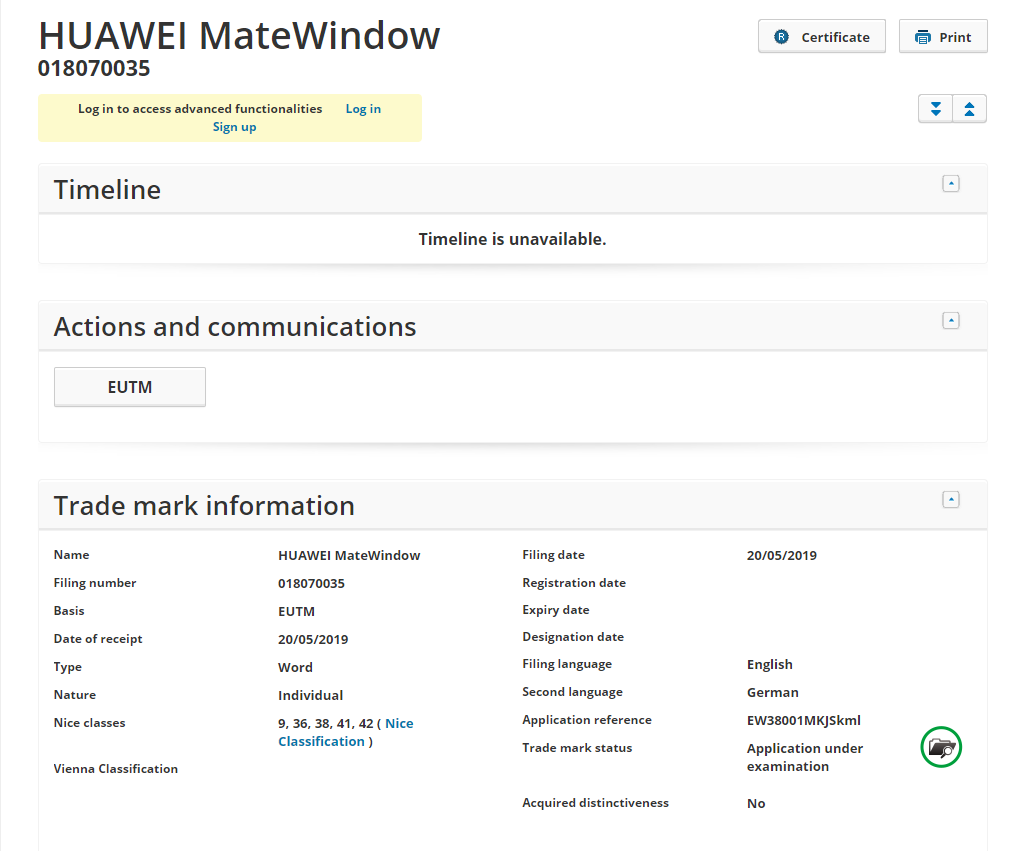This screenshot has height=851, width=1016.
Task: Open the Nice Classification link
Action: (x=346, y=732)
